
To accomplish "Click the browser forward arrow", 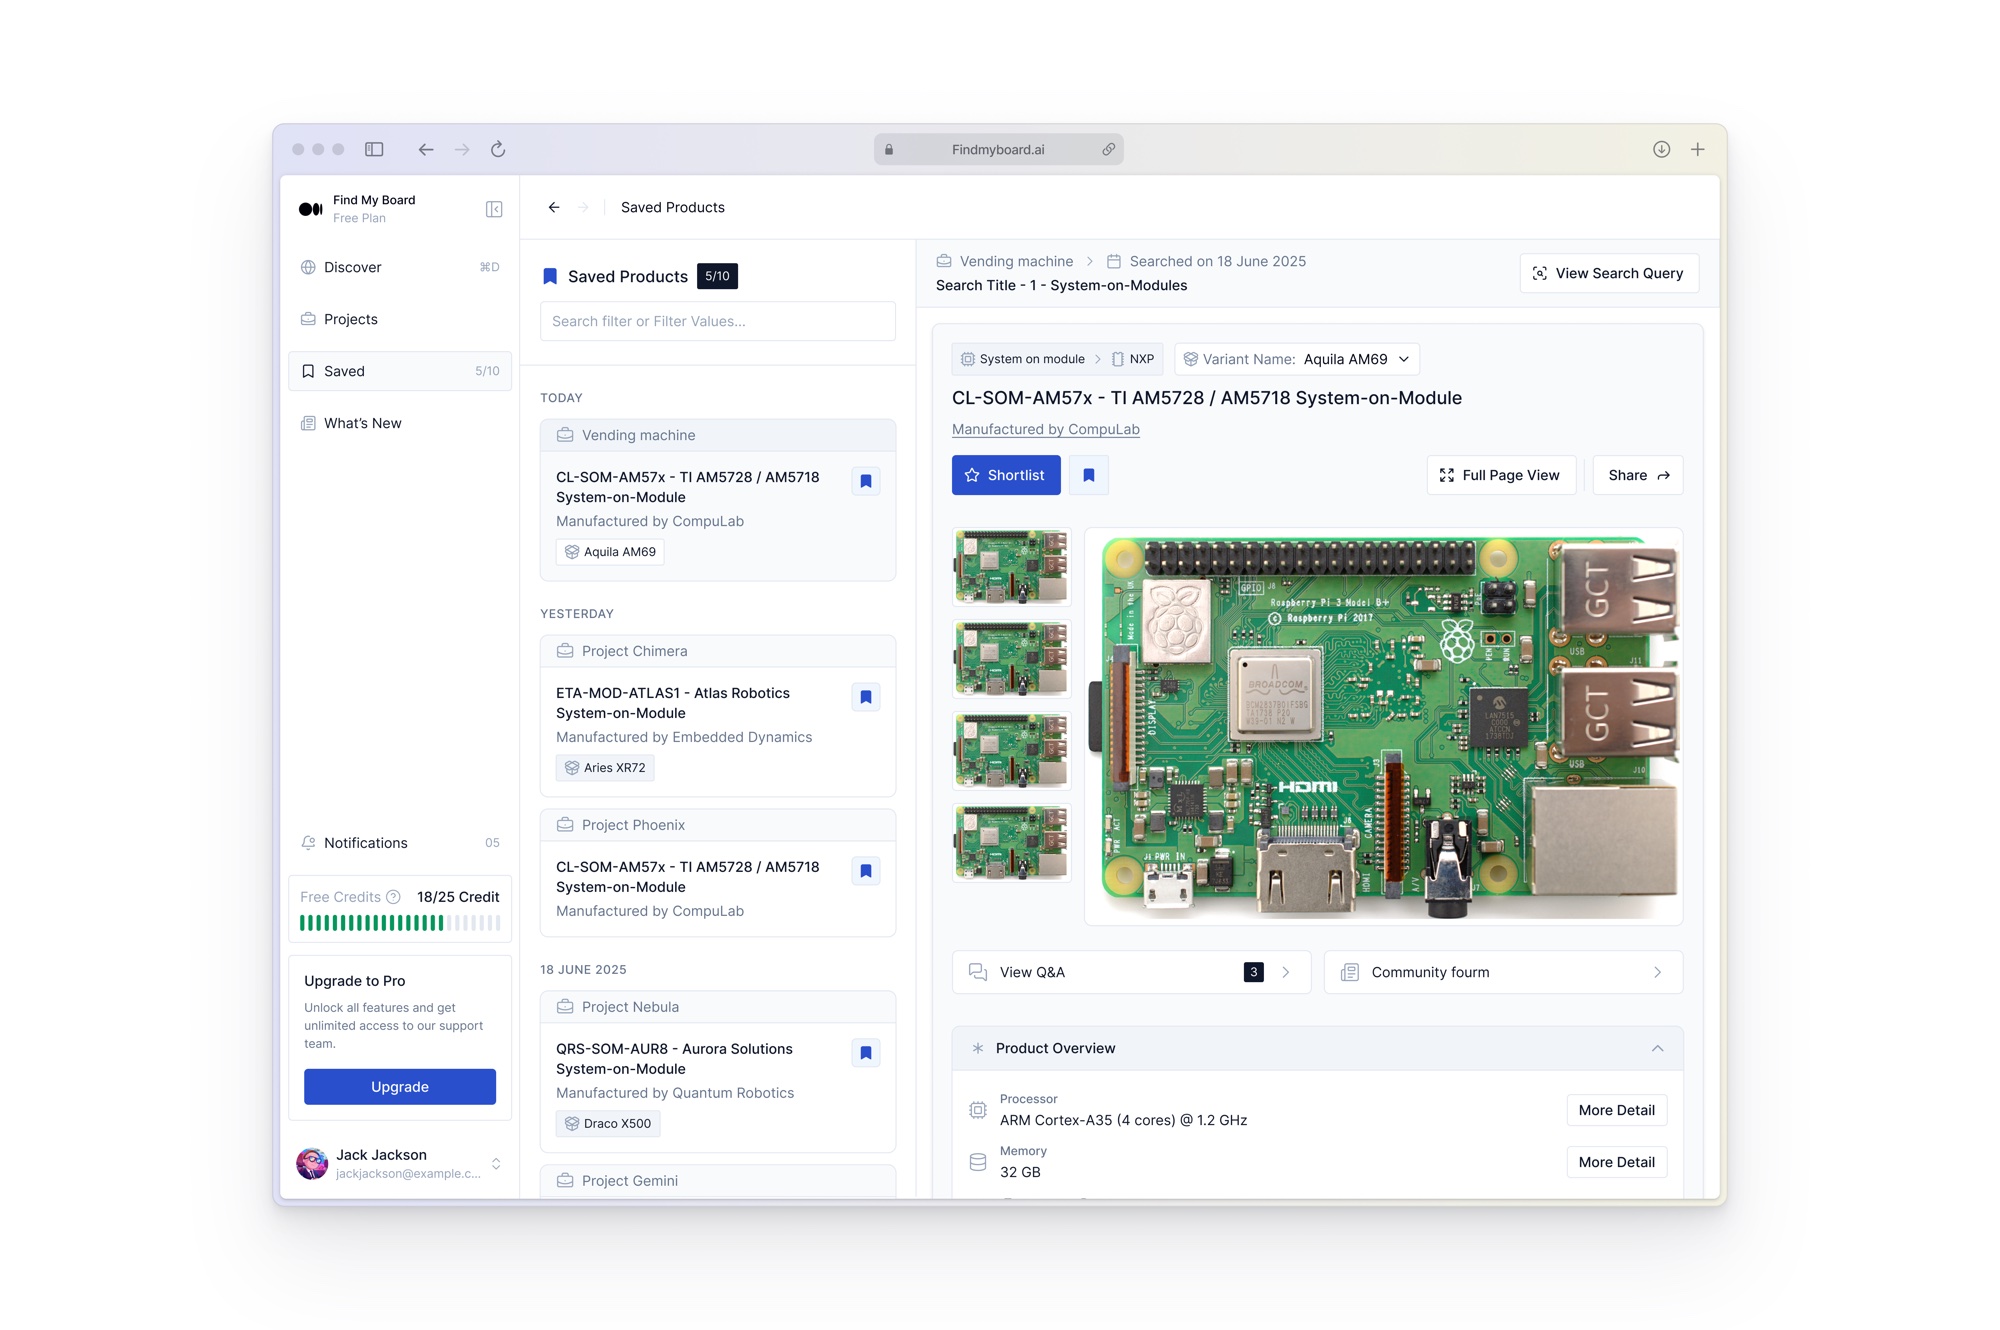I will pos(462,149).
